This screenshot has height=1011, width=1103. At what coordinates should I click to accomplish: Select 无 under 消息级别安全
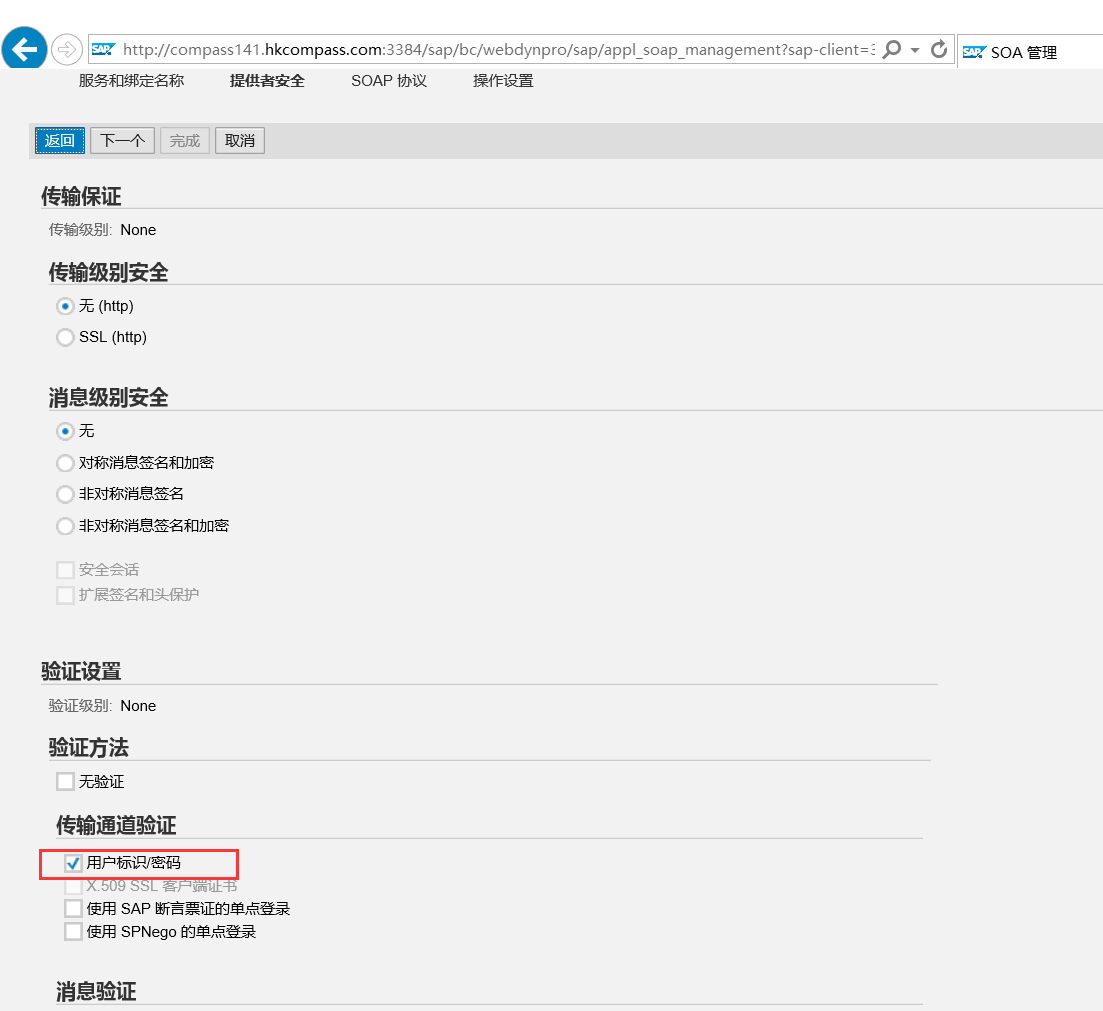tap(65, 431)
